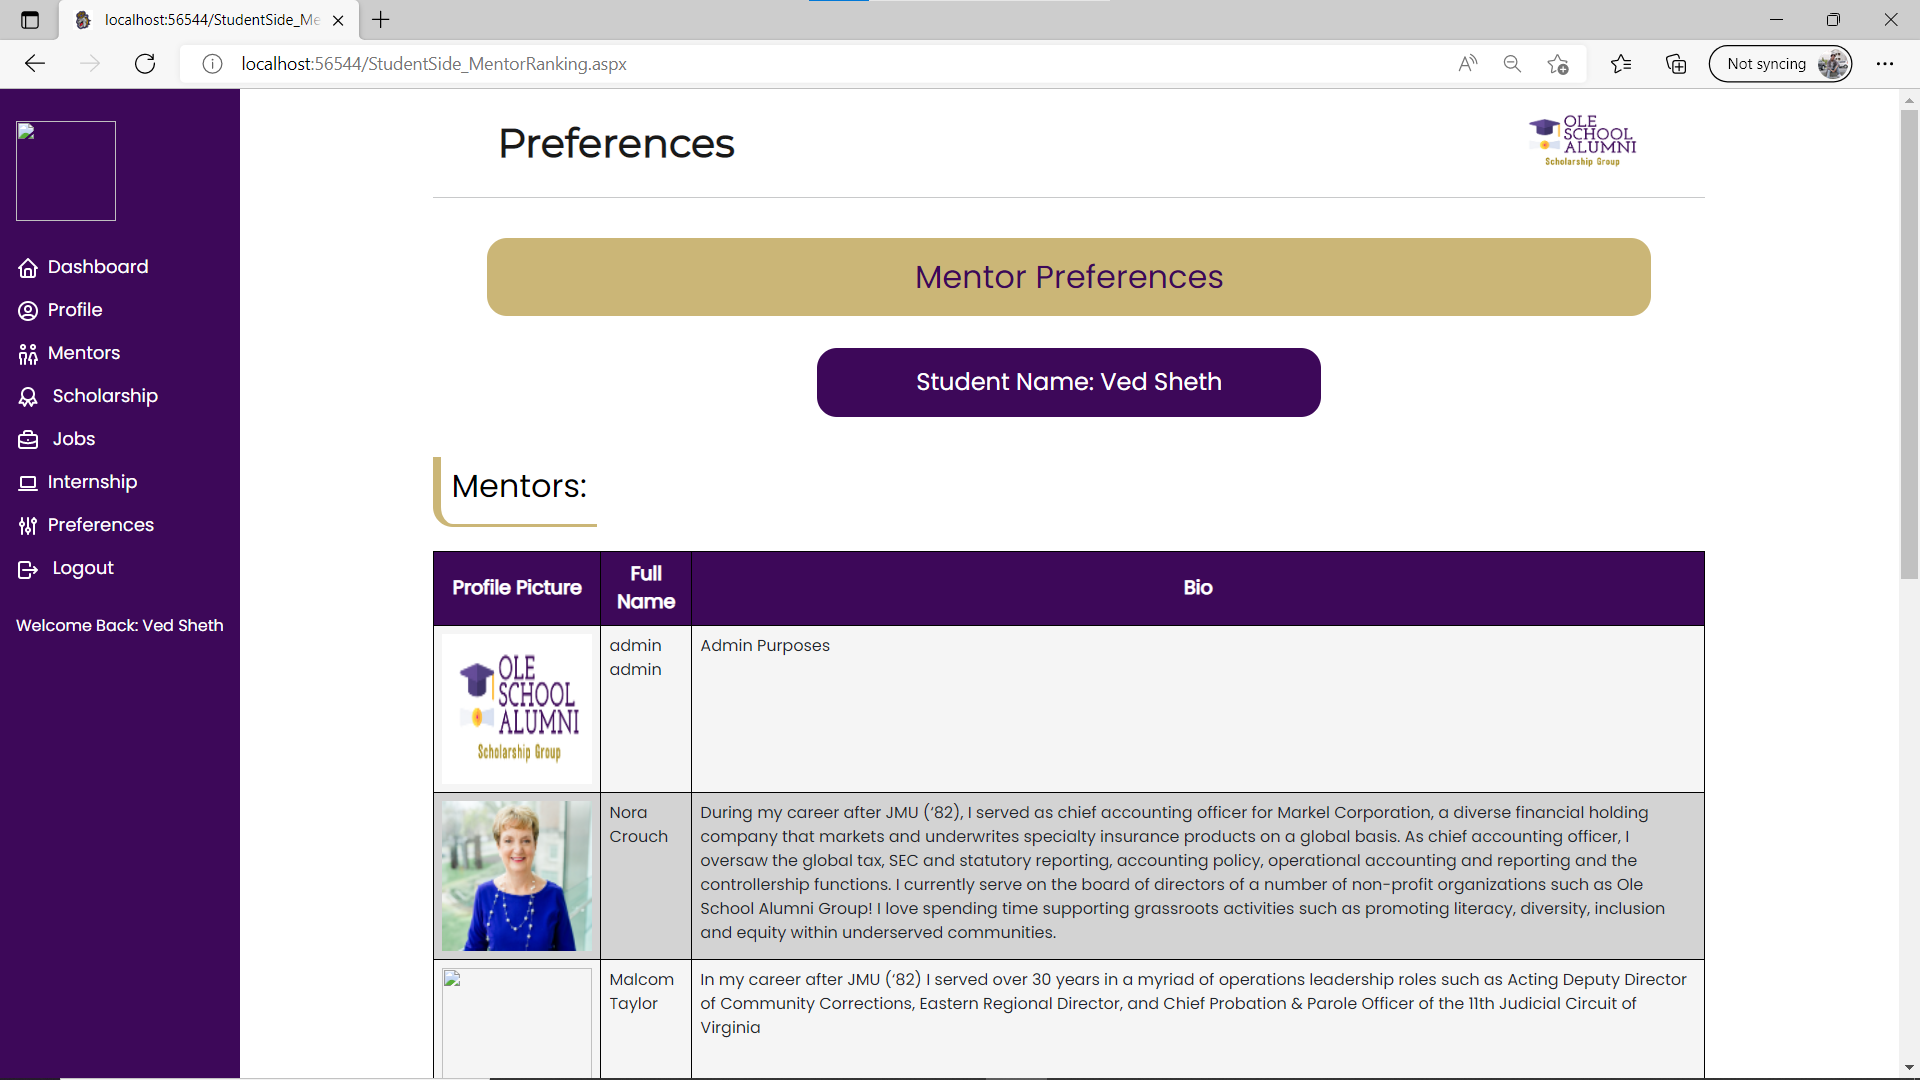The width and height of the screenshot is (1920, 1080).
Task: Refresh the page with reload button
Action: (x=145, y=64)
